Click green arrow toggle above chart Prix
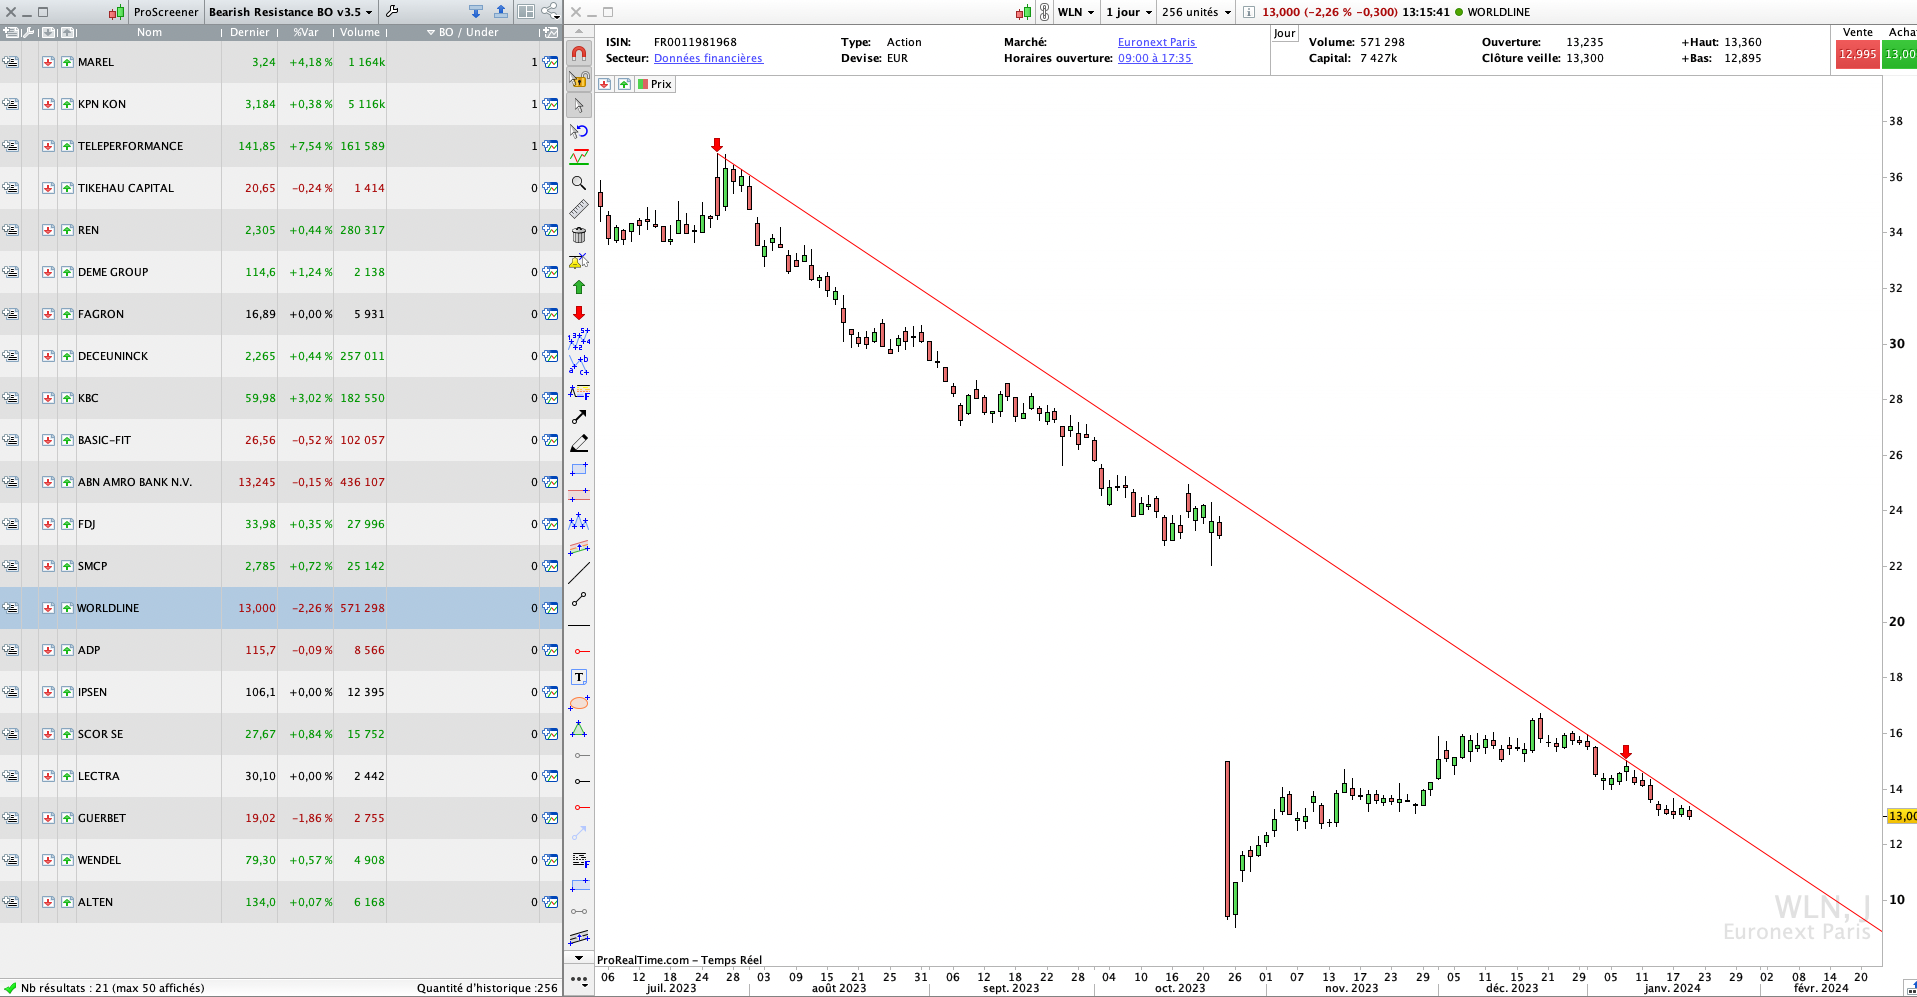Viewport: 1917px width, 997px height. 624,84
